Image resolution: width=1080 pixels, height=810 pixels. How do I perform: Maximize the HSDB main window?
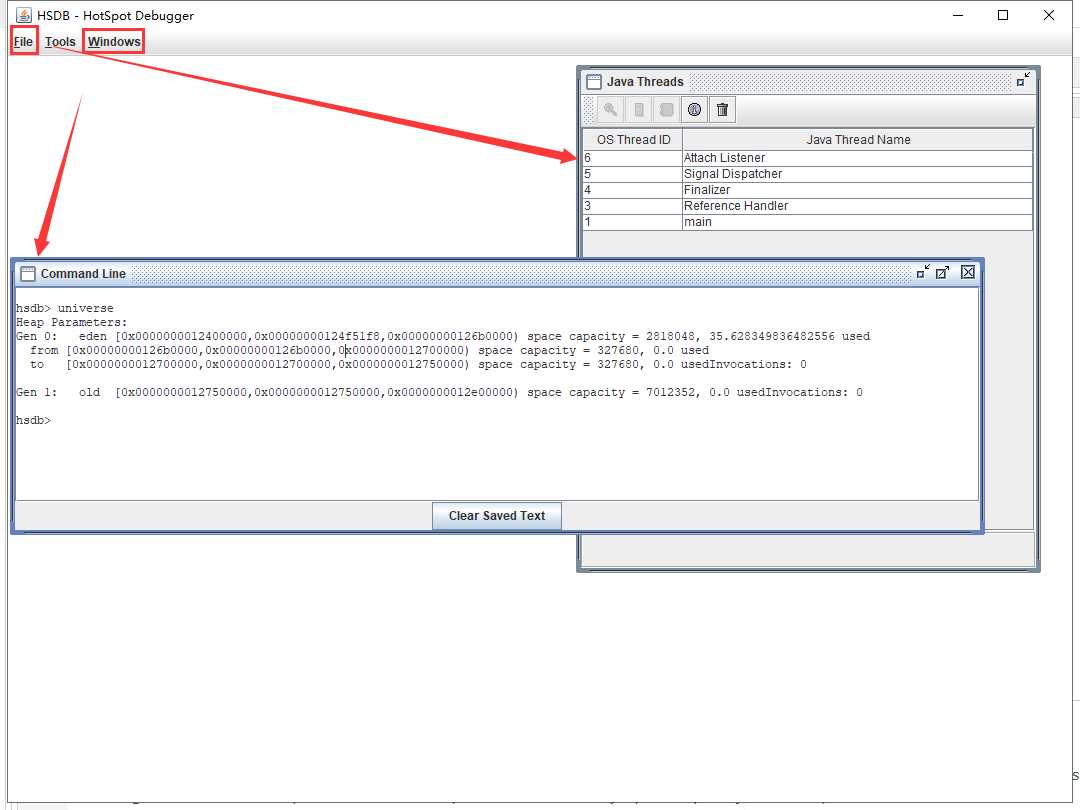pos(1003,15)
